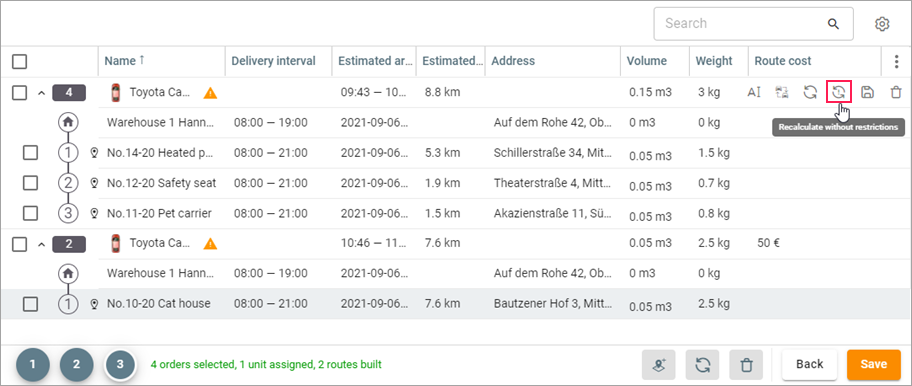Click the rename route icon
912x386 pixels.
[x=754, y=92]
